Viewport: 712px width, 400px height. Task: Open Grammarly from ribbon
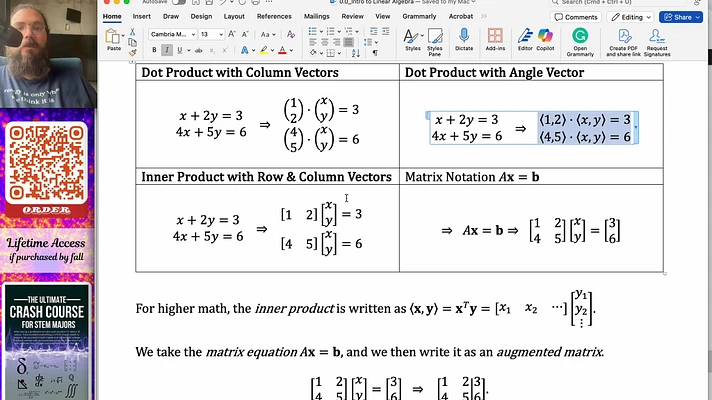[580, 42]
